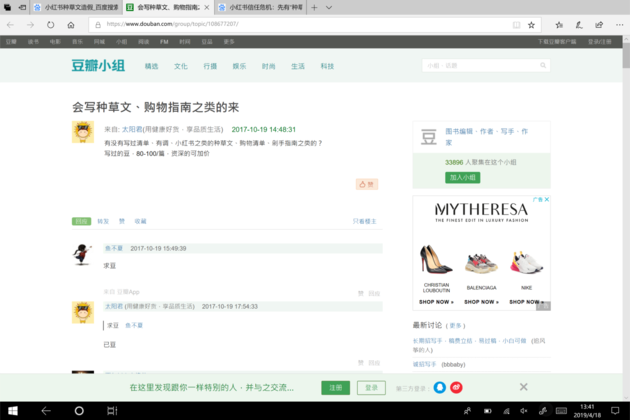Open 鱼不夏 commenter profile link

click(x=114, y=248)
